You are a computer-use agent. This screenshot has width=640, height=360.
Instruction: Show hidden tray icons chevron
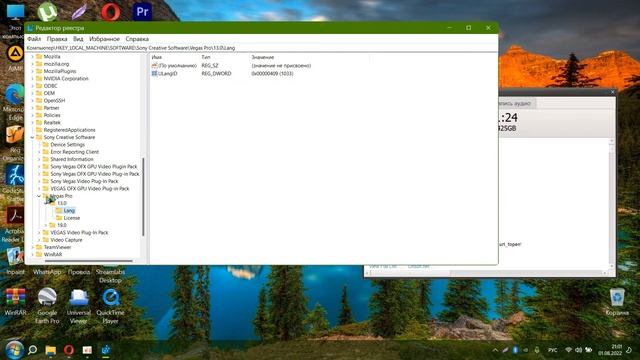[495, 350]
